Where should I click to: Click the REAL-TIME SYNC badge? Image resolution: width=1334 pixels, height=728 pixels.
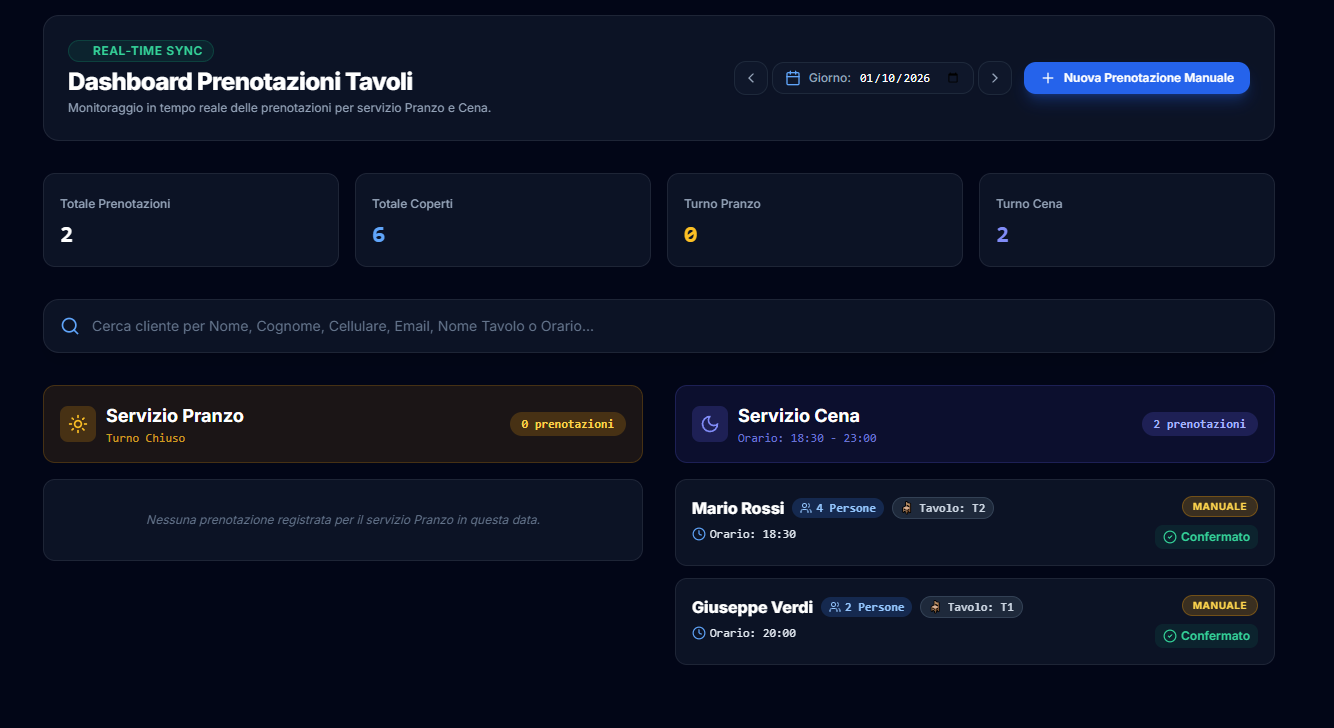[x=141, y=51]
